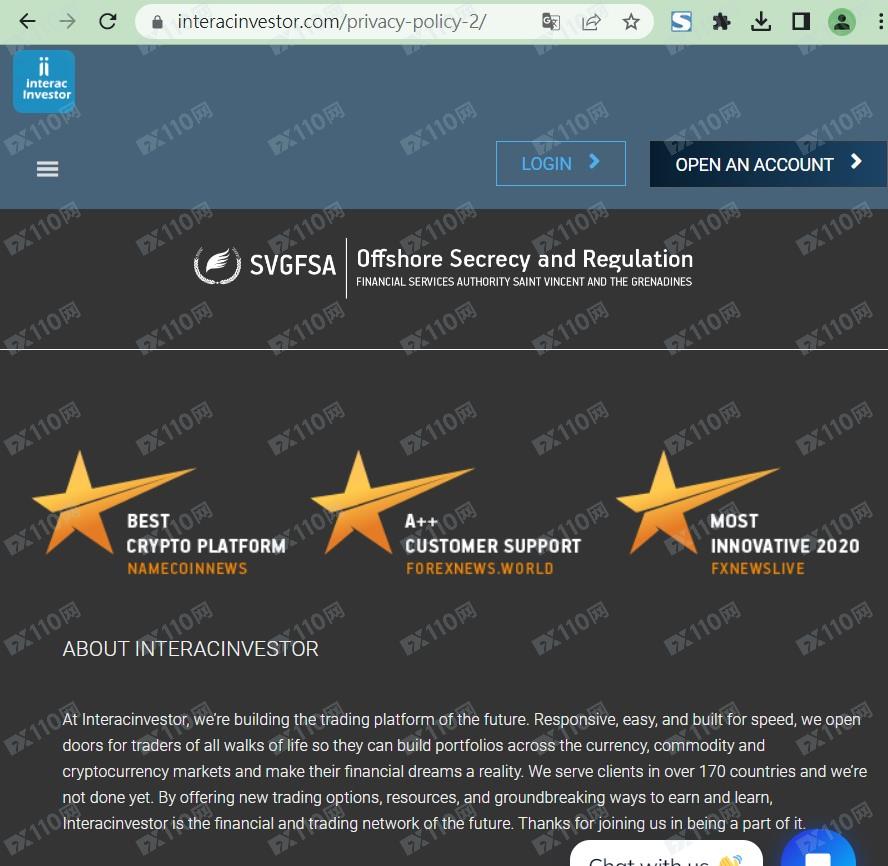Click the FOREXNEWS.WORLD award source text
The width and height of the screenshot is (888, 866).
pos(480,569)
